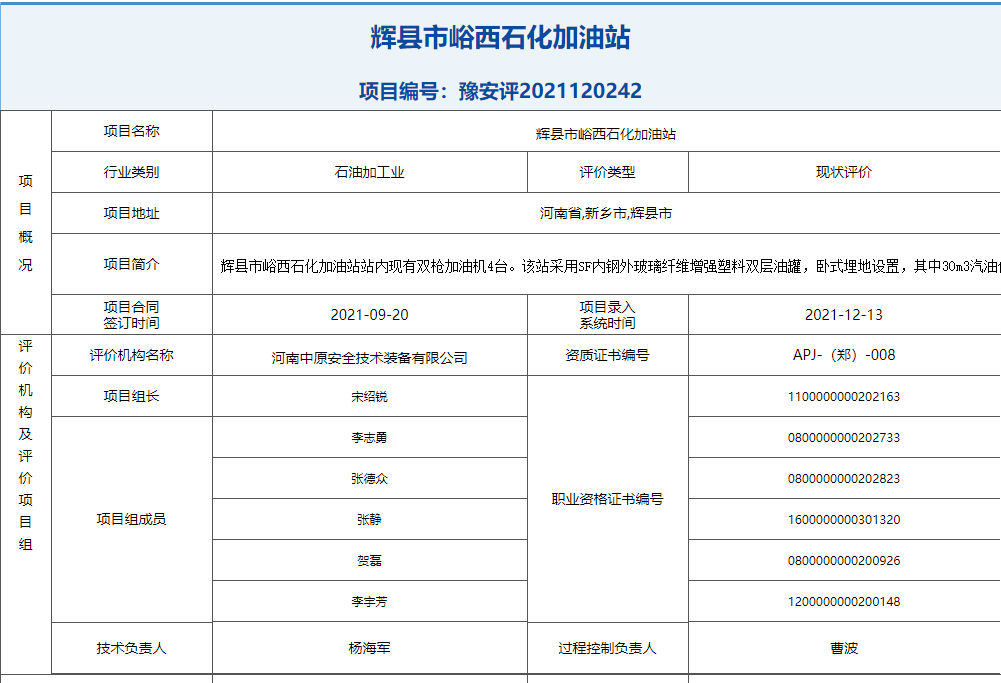Viewport: 1001px width, 683px height.
Task: Select team member 李宇芳
Action: click(x=370, y=601)
